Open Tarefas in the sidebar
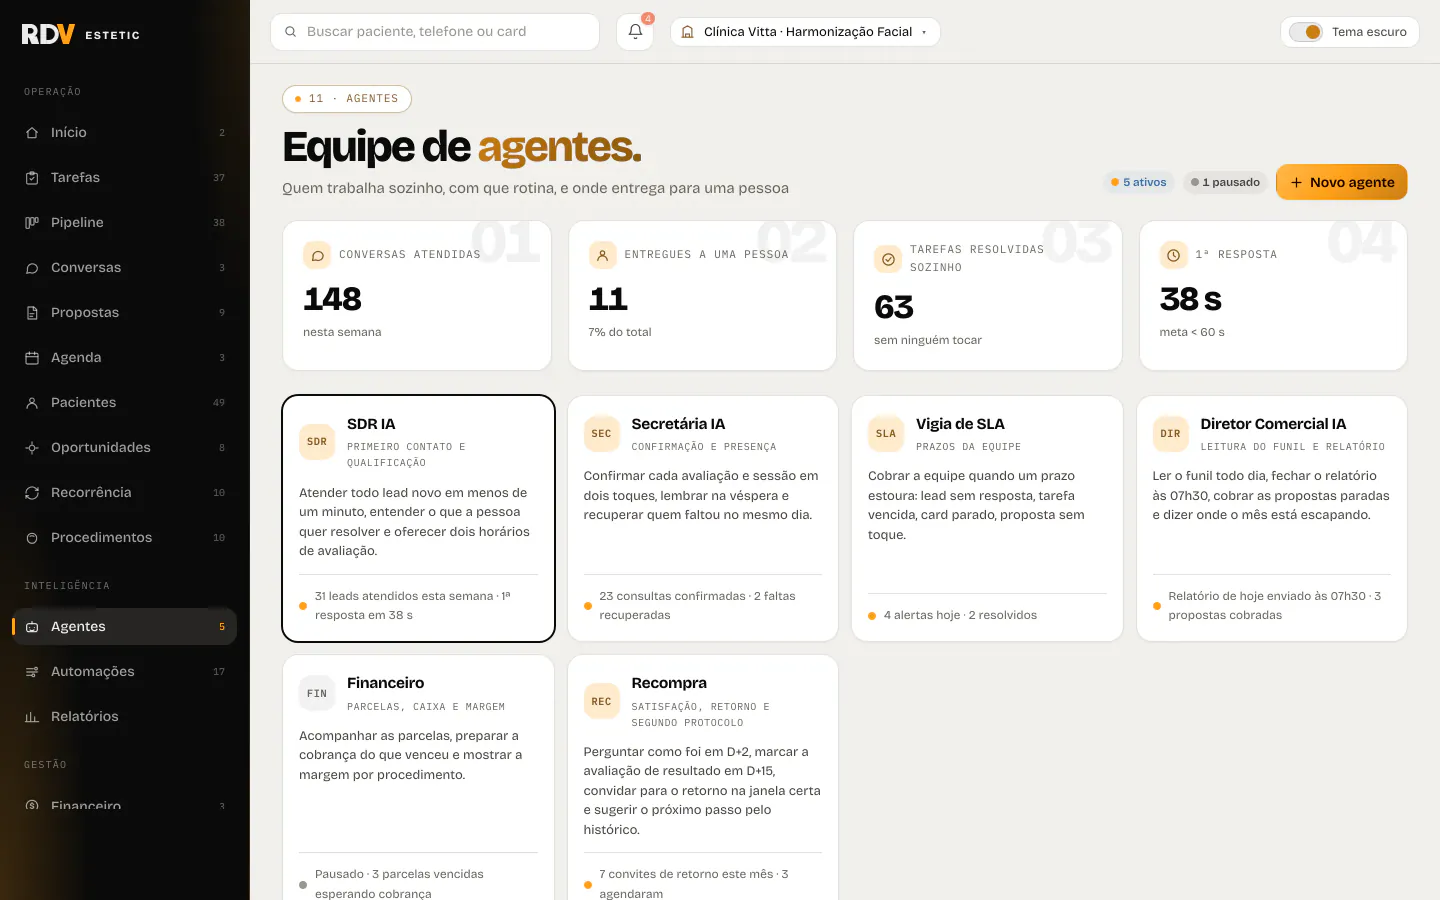 pos(125,177)
